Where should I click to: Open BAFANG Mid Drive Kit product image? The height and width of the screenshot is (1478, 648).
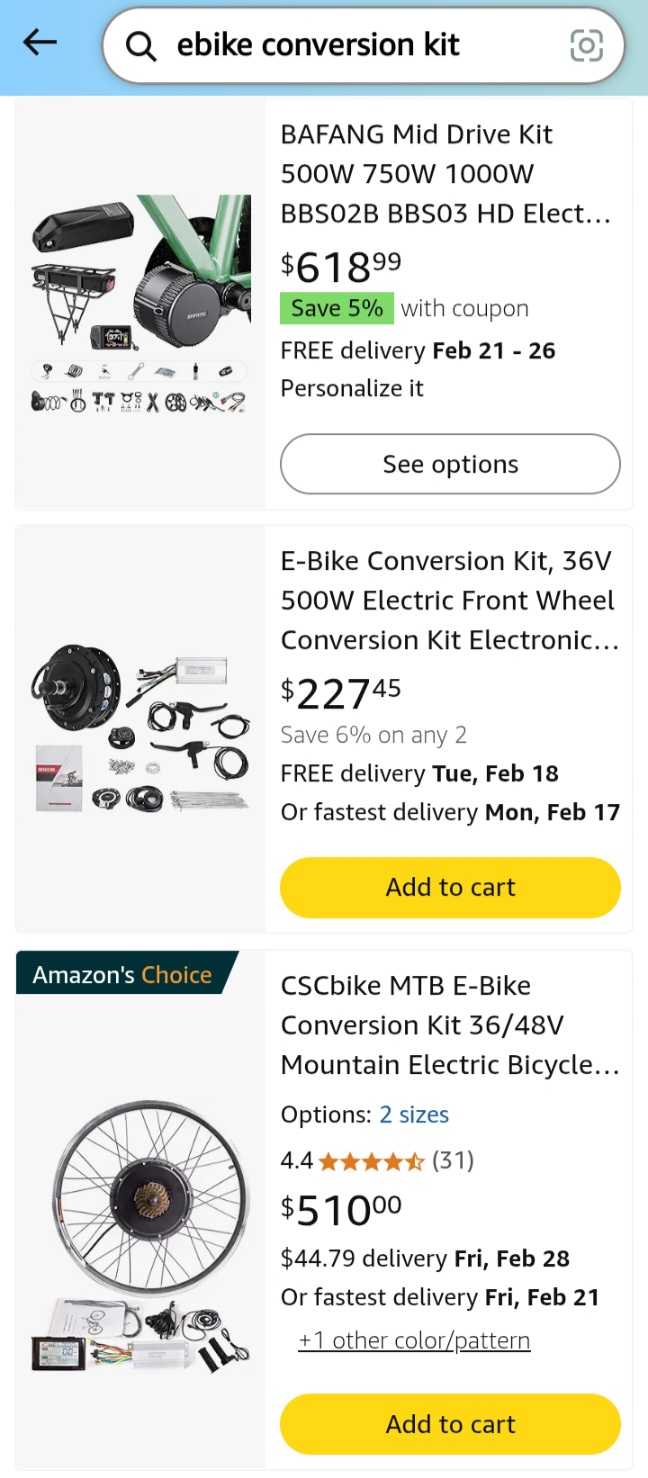point(140,303)
